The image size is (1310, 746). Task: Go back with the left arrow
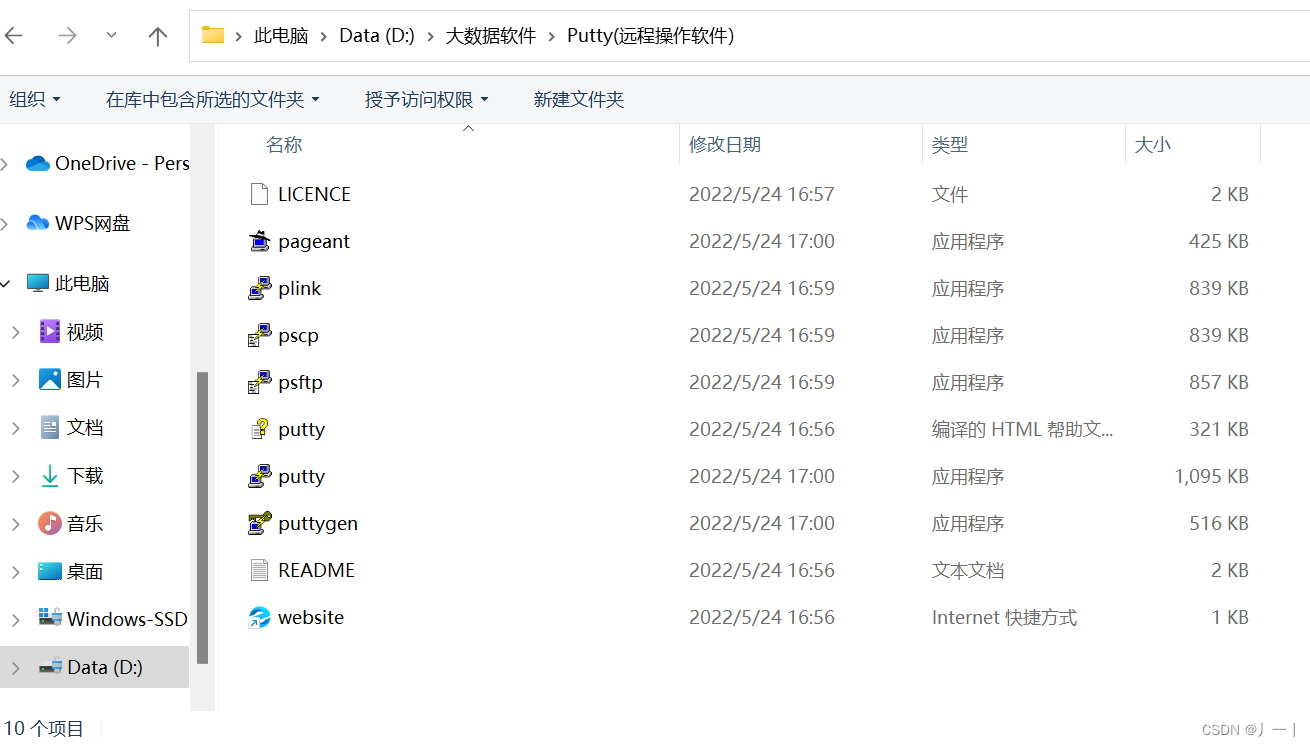click(x=14, y=36)
